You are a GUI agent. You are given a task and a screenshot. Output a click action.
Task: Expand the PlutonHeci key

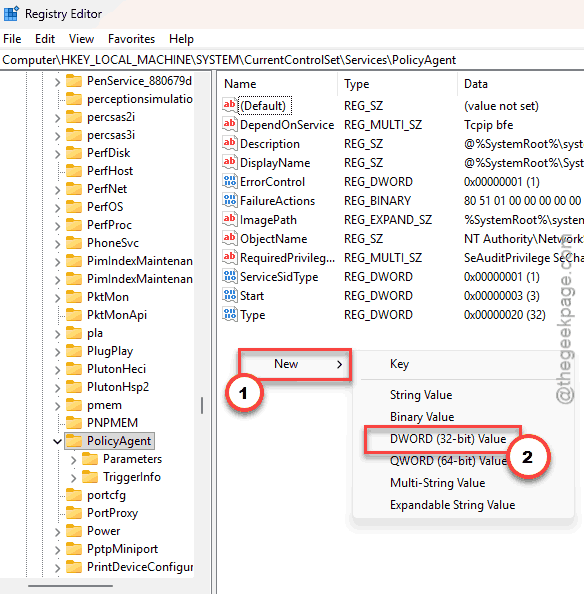(x=57, y=369)
